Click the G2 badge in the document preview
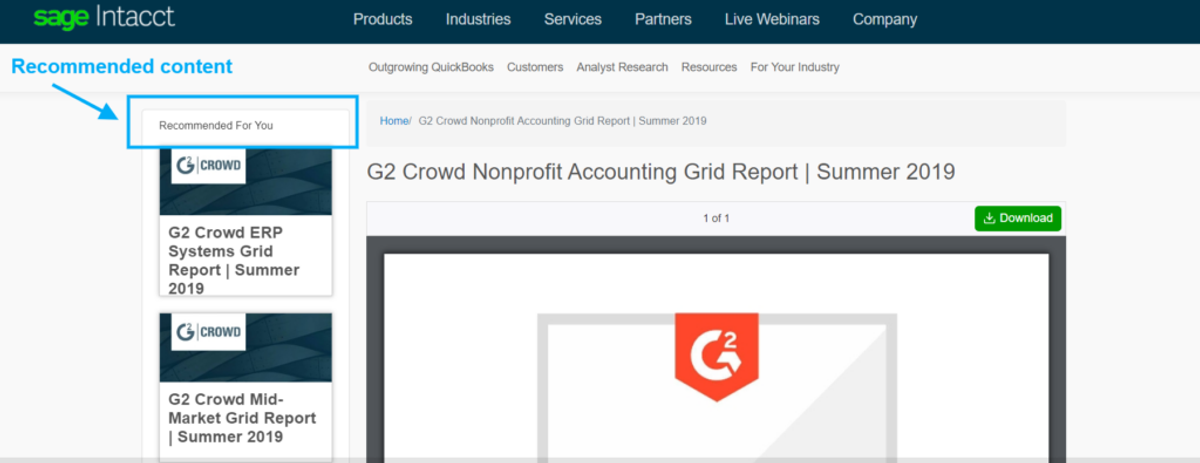The image size is (1200, 463). [x=716, y=356]
